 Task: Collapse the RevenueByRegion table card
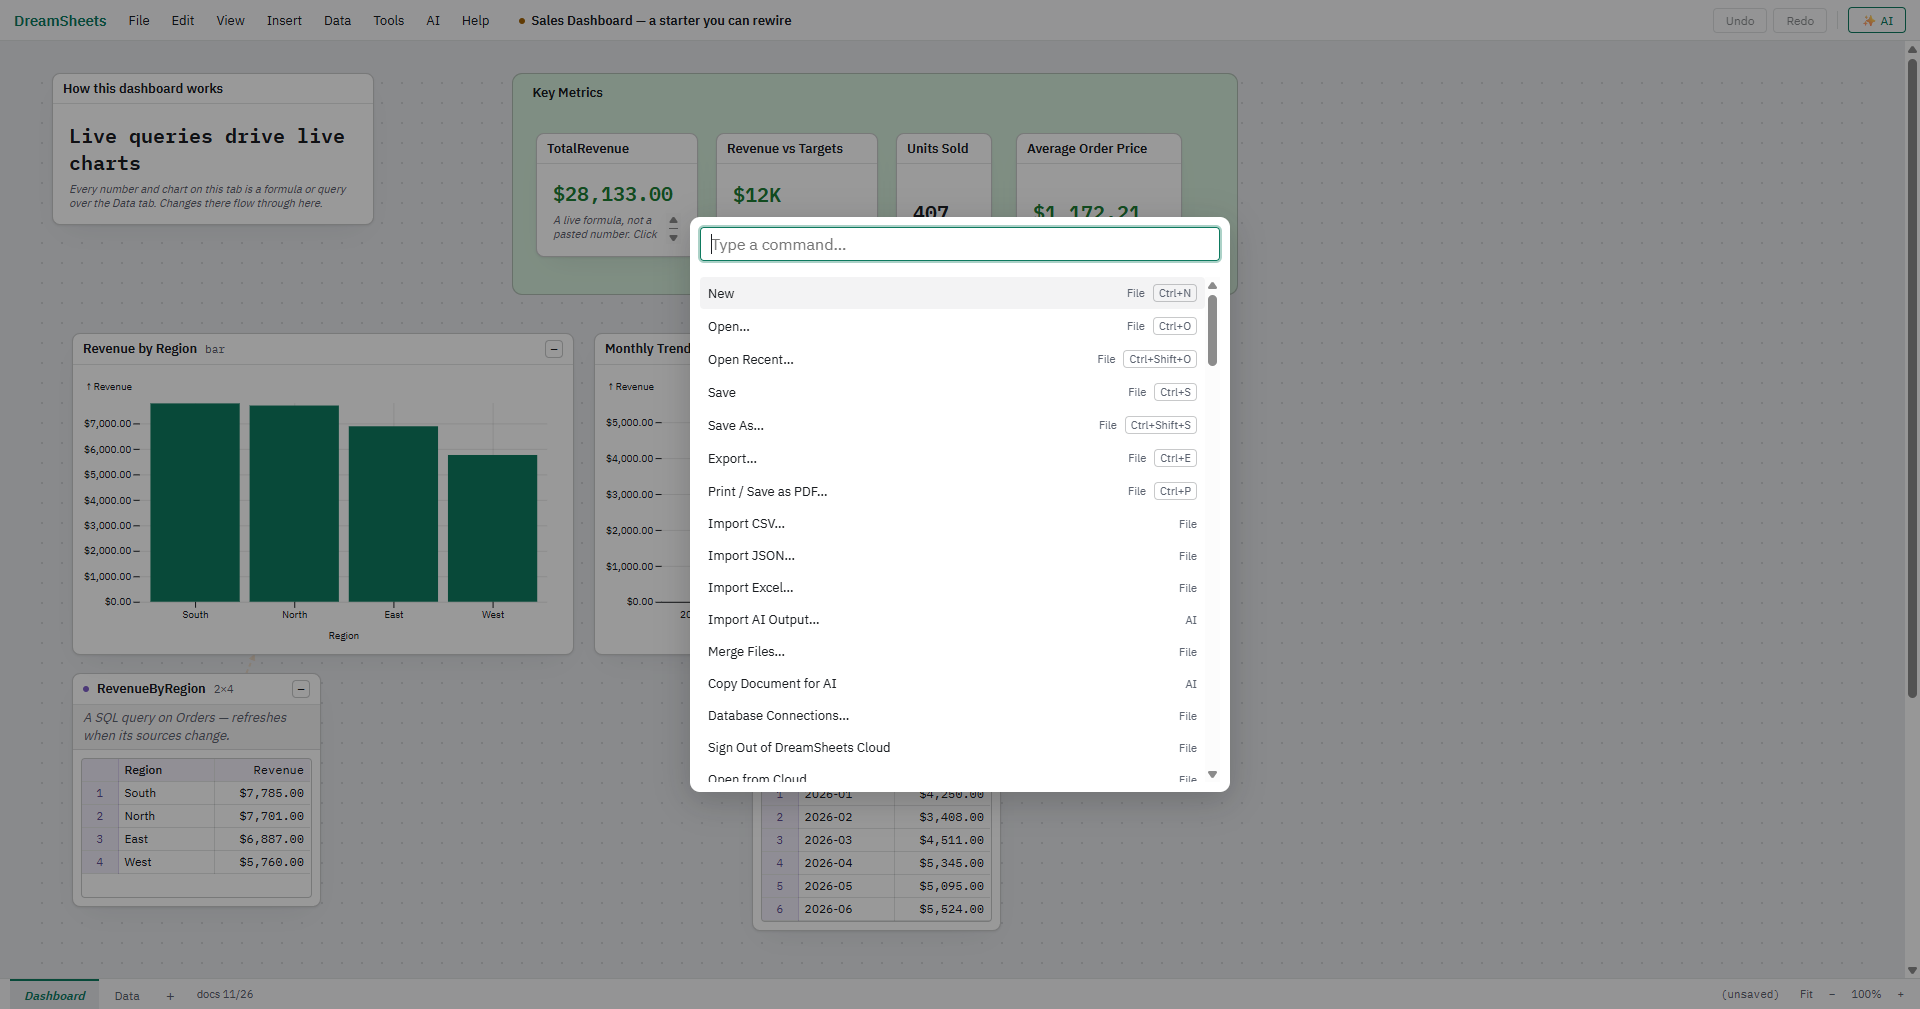(x=301, y=689)
